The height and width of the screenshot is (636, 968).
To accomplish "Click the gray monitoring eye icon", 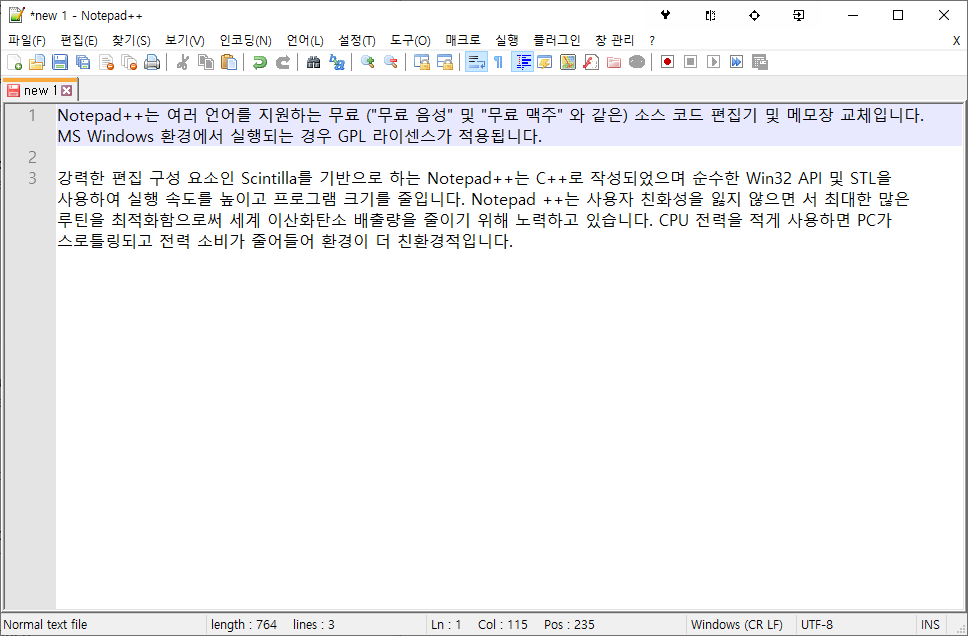I will pyautogui.click(x=637, y=62).
